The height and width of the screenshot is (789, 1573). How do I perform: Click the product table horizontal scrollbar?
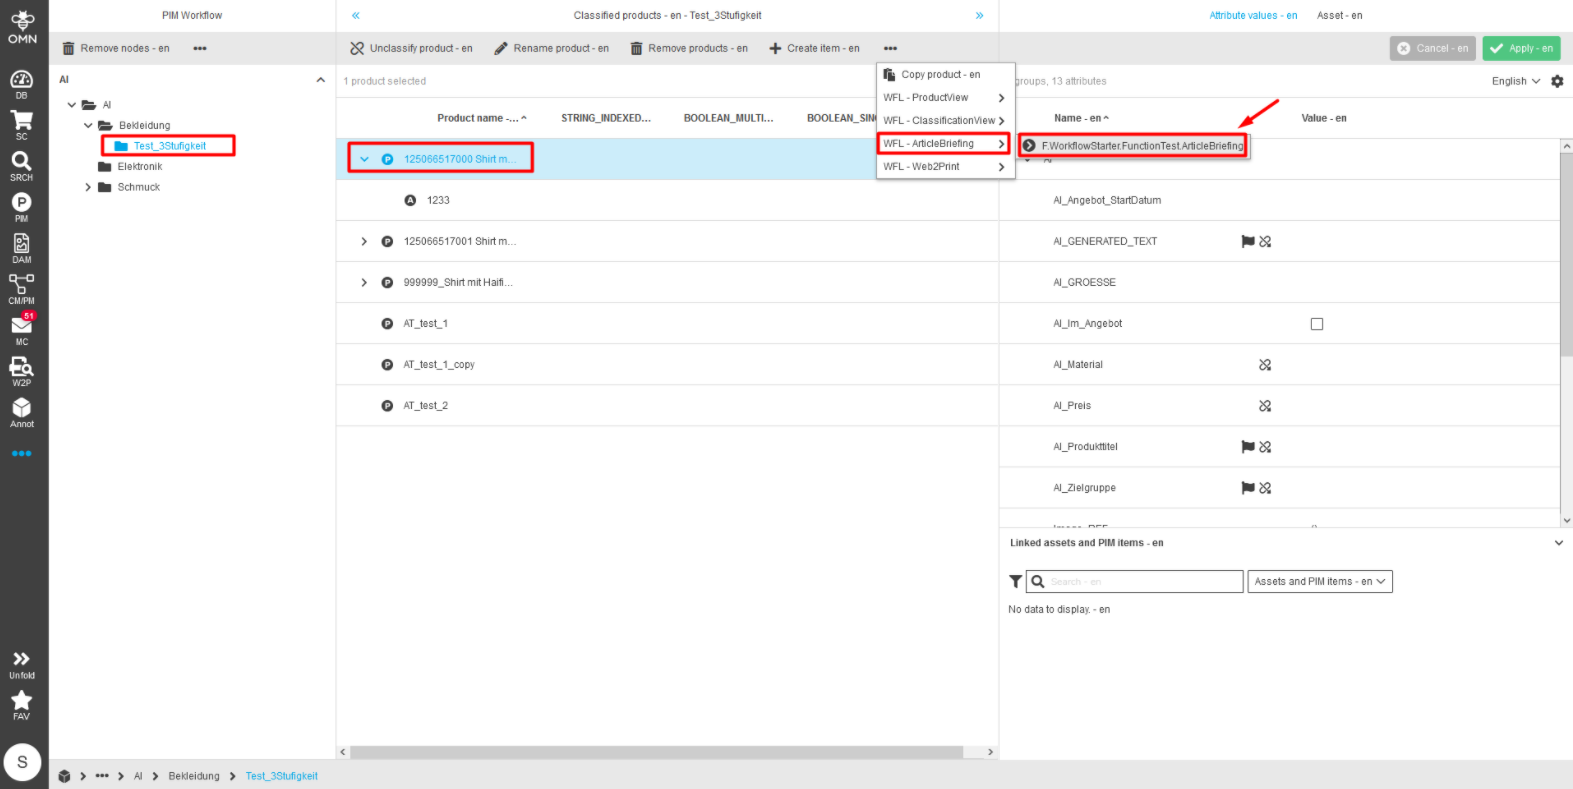coord(656,752)
